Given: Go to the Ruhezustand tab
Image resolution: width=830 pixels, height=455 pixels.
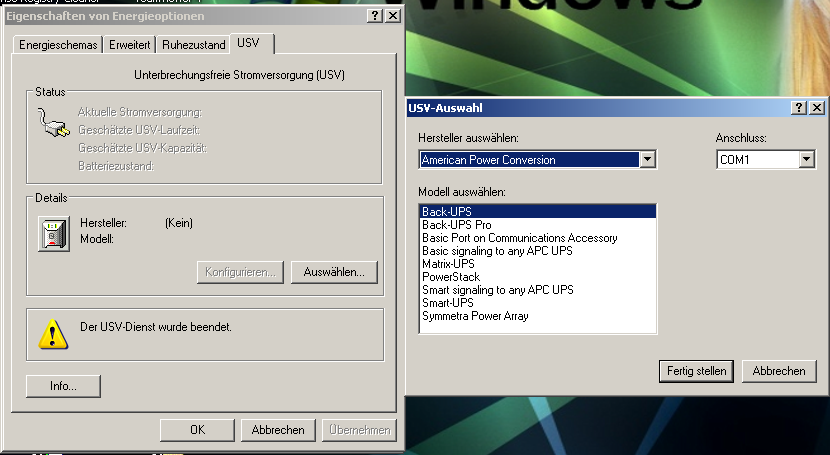Looking at the screenshot, I should coord(194,45).
